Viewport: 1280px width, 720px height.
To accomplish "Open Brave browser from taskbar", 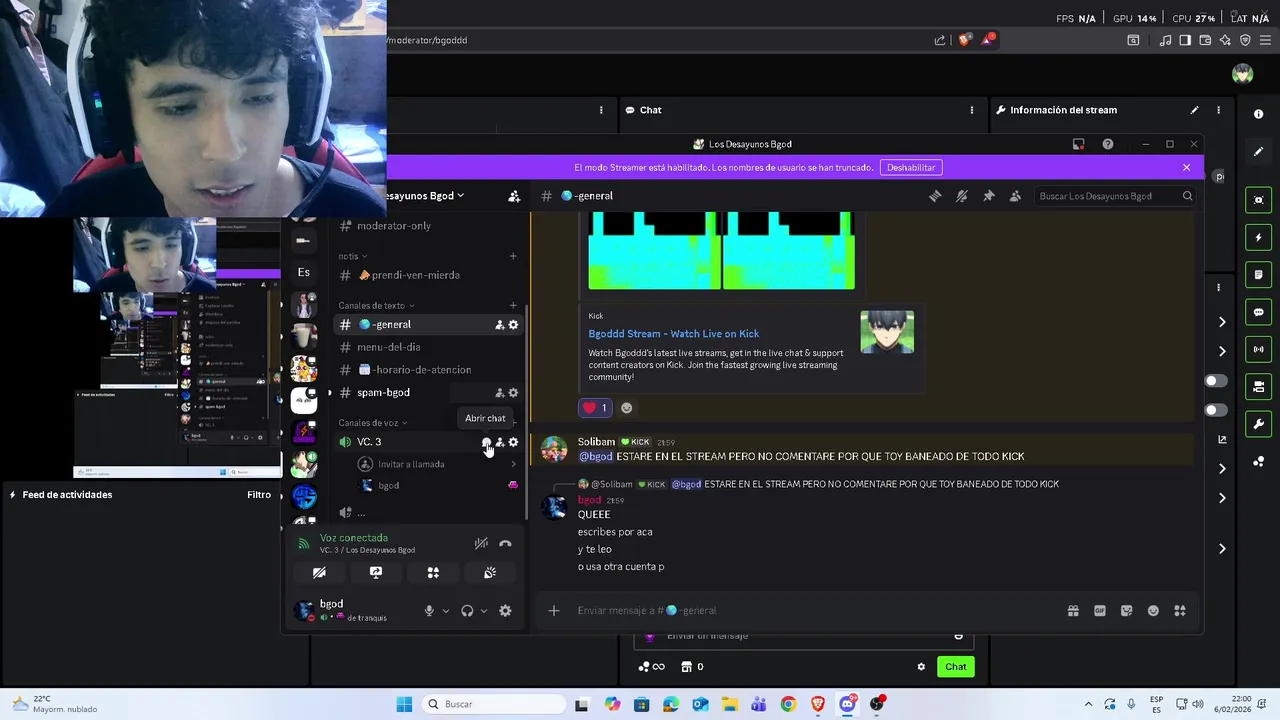I will [818, 705].
